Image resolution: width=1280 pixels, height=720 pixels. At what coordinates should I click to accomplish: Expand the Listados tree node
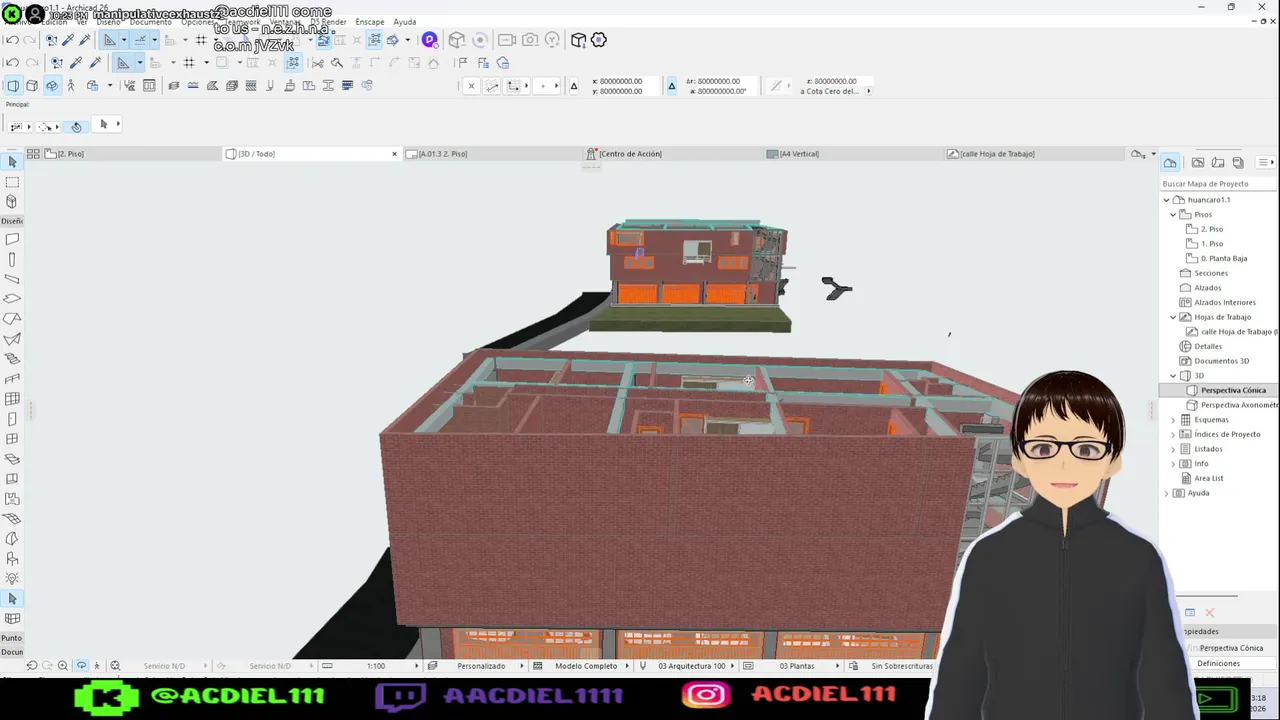tap(1174, 449)
